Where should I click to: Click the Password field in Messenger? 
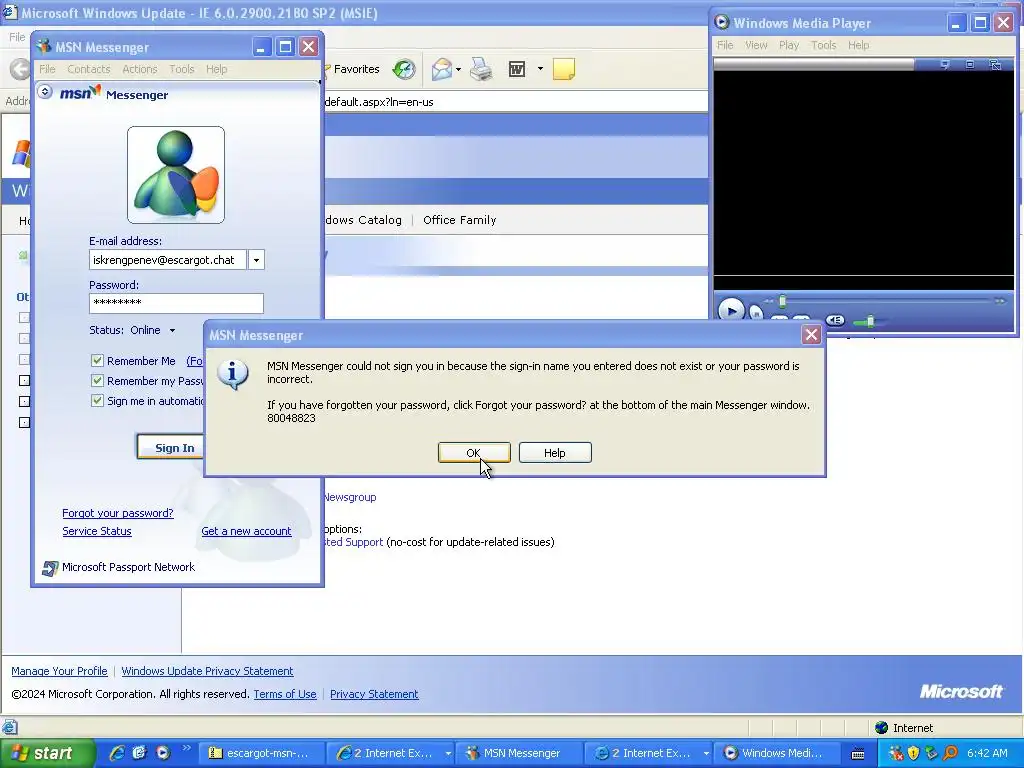click(x=176, y=303)
